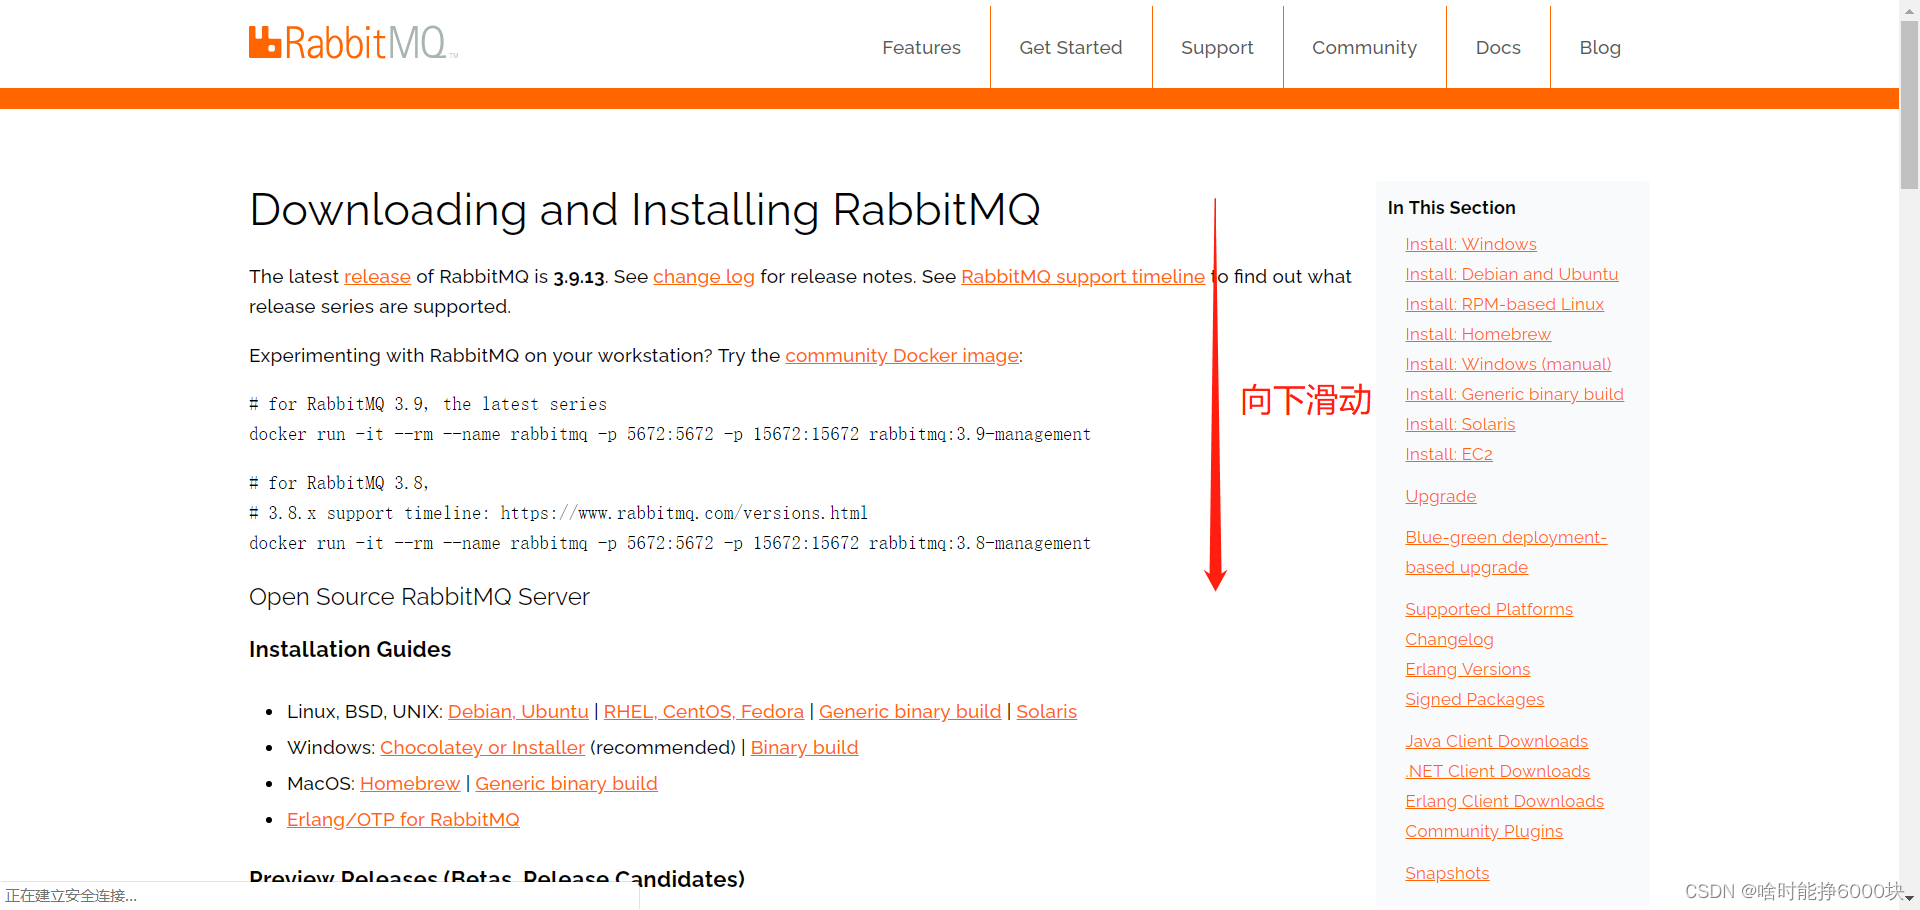Image resolution: width=1920 pixels, height=910 pixels.
Task: Open the Blog page
Action: [1600, 47]
